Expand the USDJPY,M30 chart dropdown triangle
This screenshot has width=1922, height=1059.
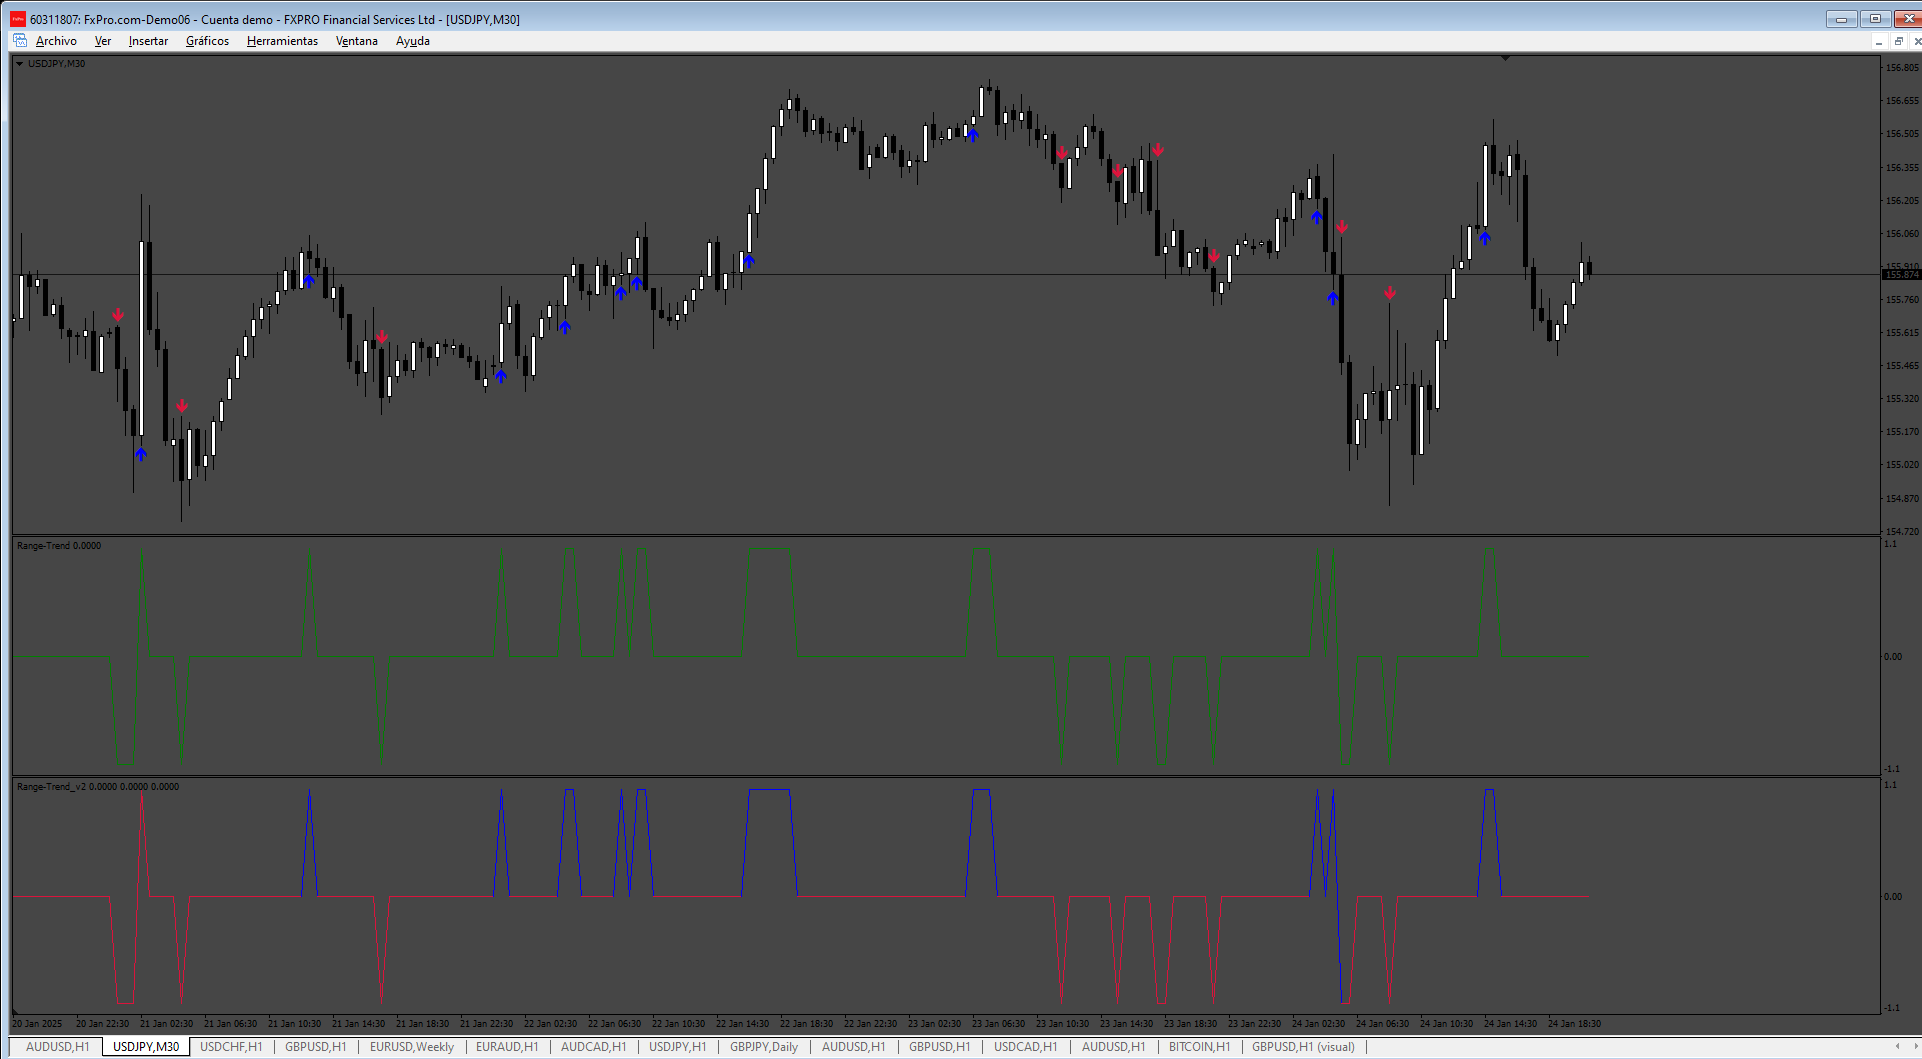(x=19, y=64)
